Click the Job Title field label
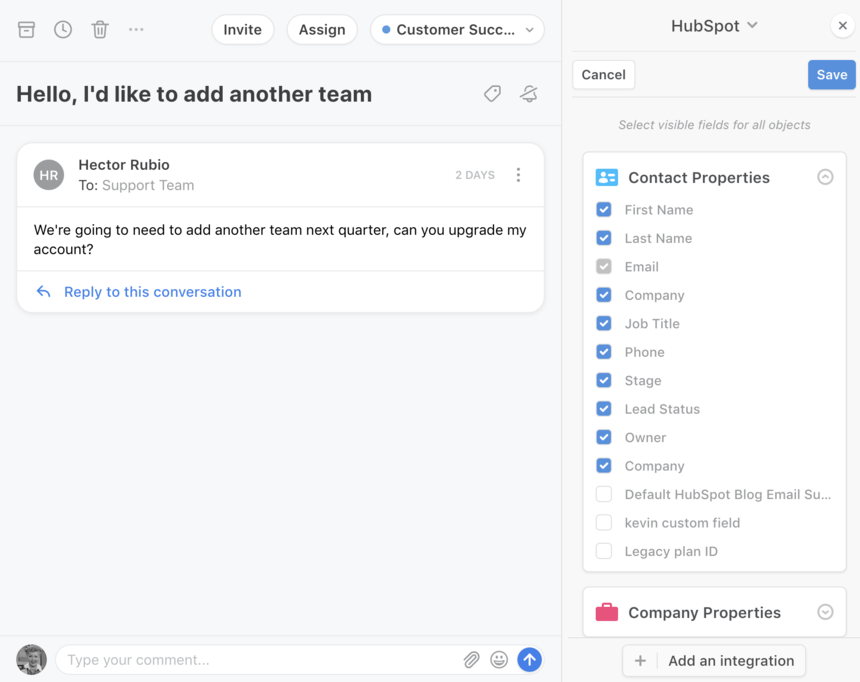The height and width of the screenshot is (682, 860). pyautogui.click(x=652, y=324)
